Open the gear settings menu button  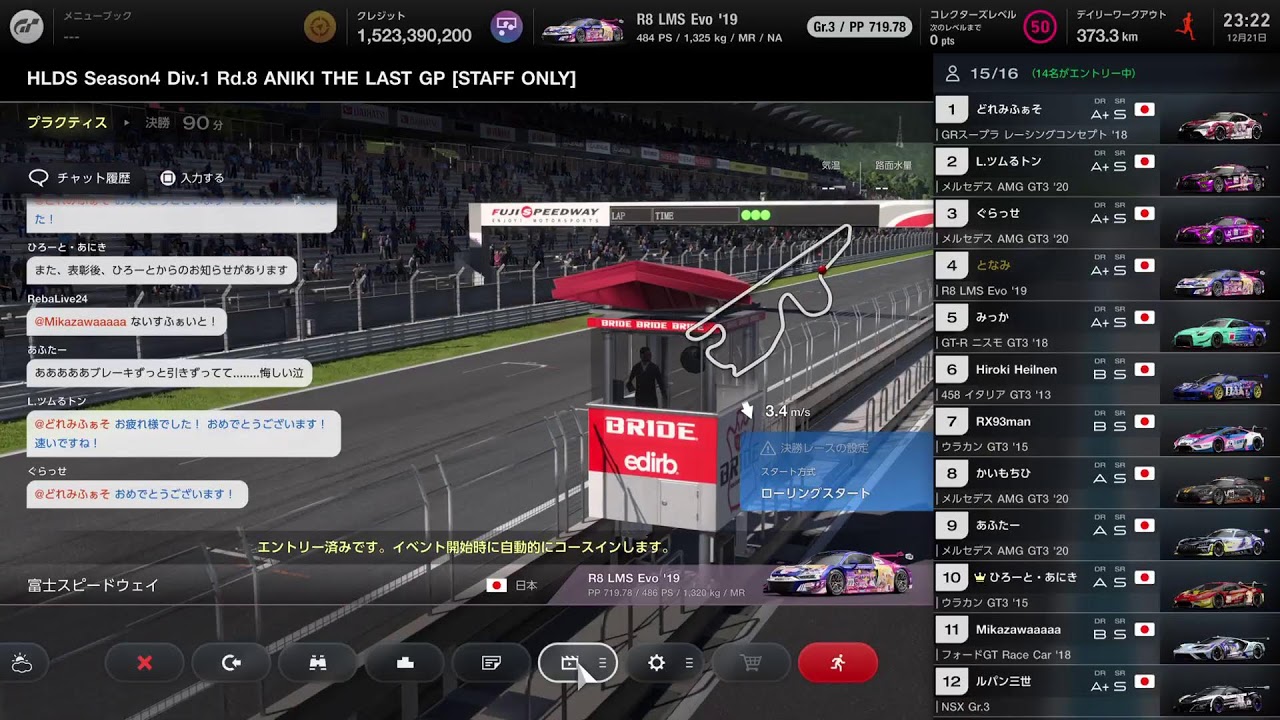pyautogui.click(x=665, y=662)
